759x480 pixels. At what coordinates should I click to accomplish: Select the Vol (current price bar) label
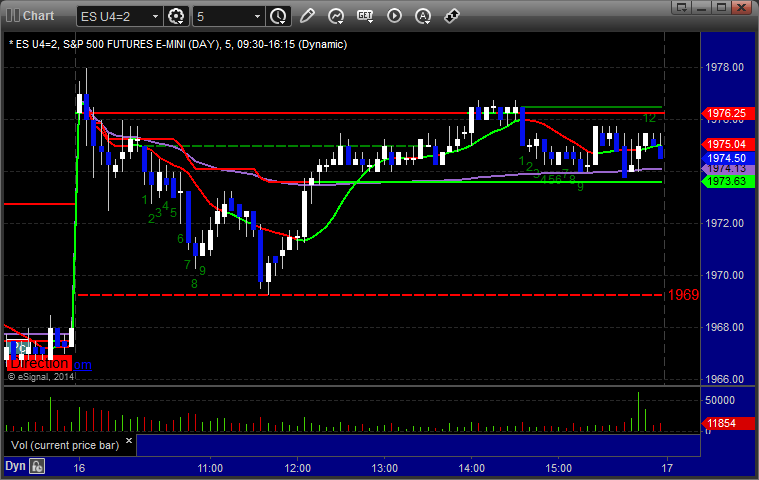point(65,445)
